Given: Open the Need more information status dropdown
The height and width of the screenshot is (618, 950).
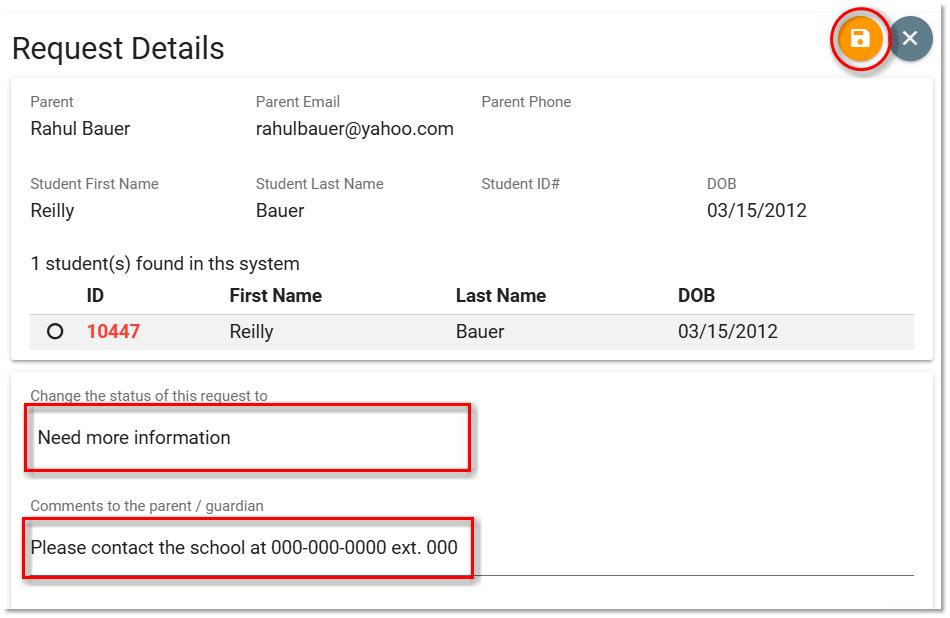Looking at the screenshot, I should click(x=248, y=437).
